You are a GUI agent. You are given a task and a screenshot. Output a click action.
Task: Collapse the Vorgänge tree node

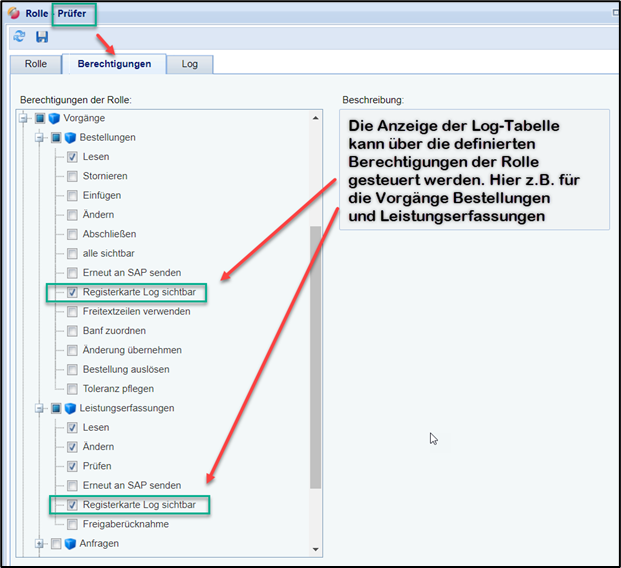point(24,118)
